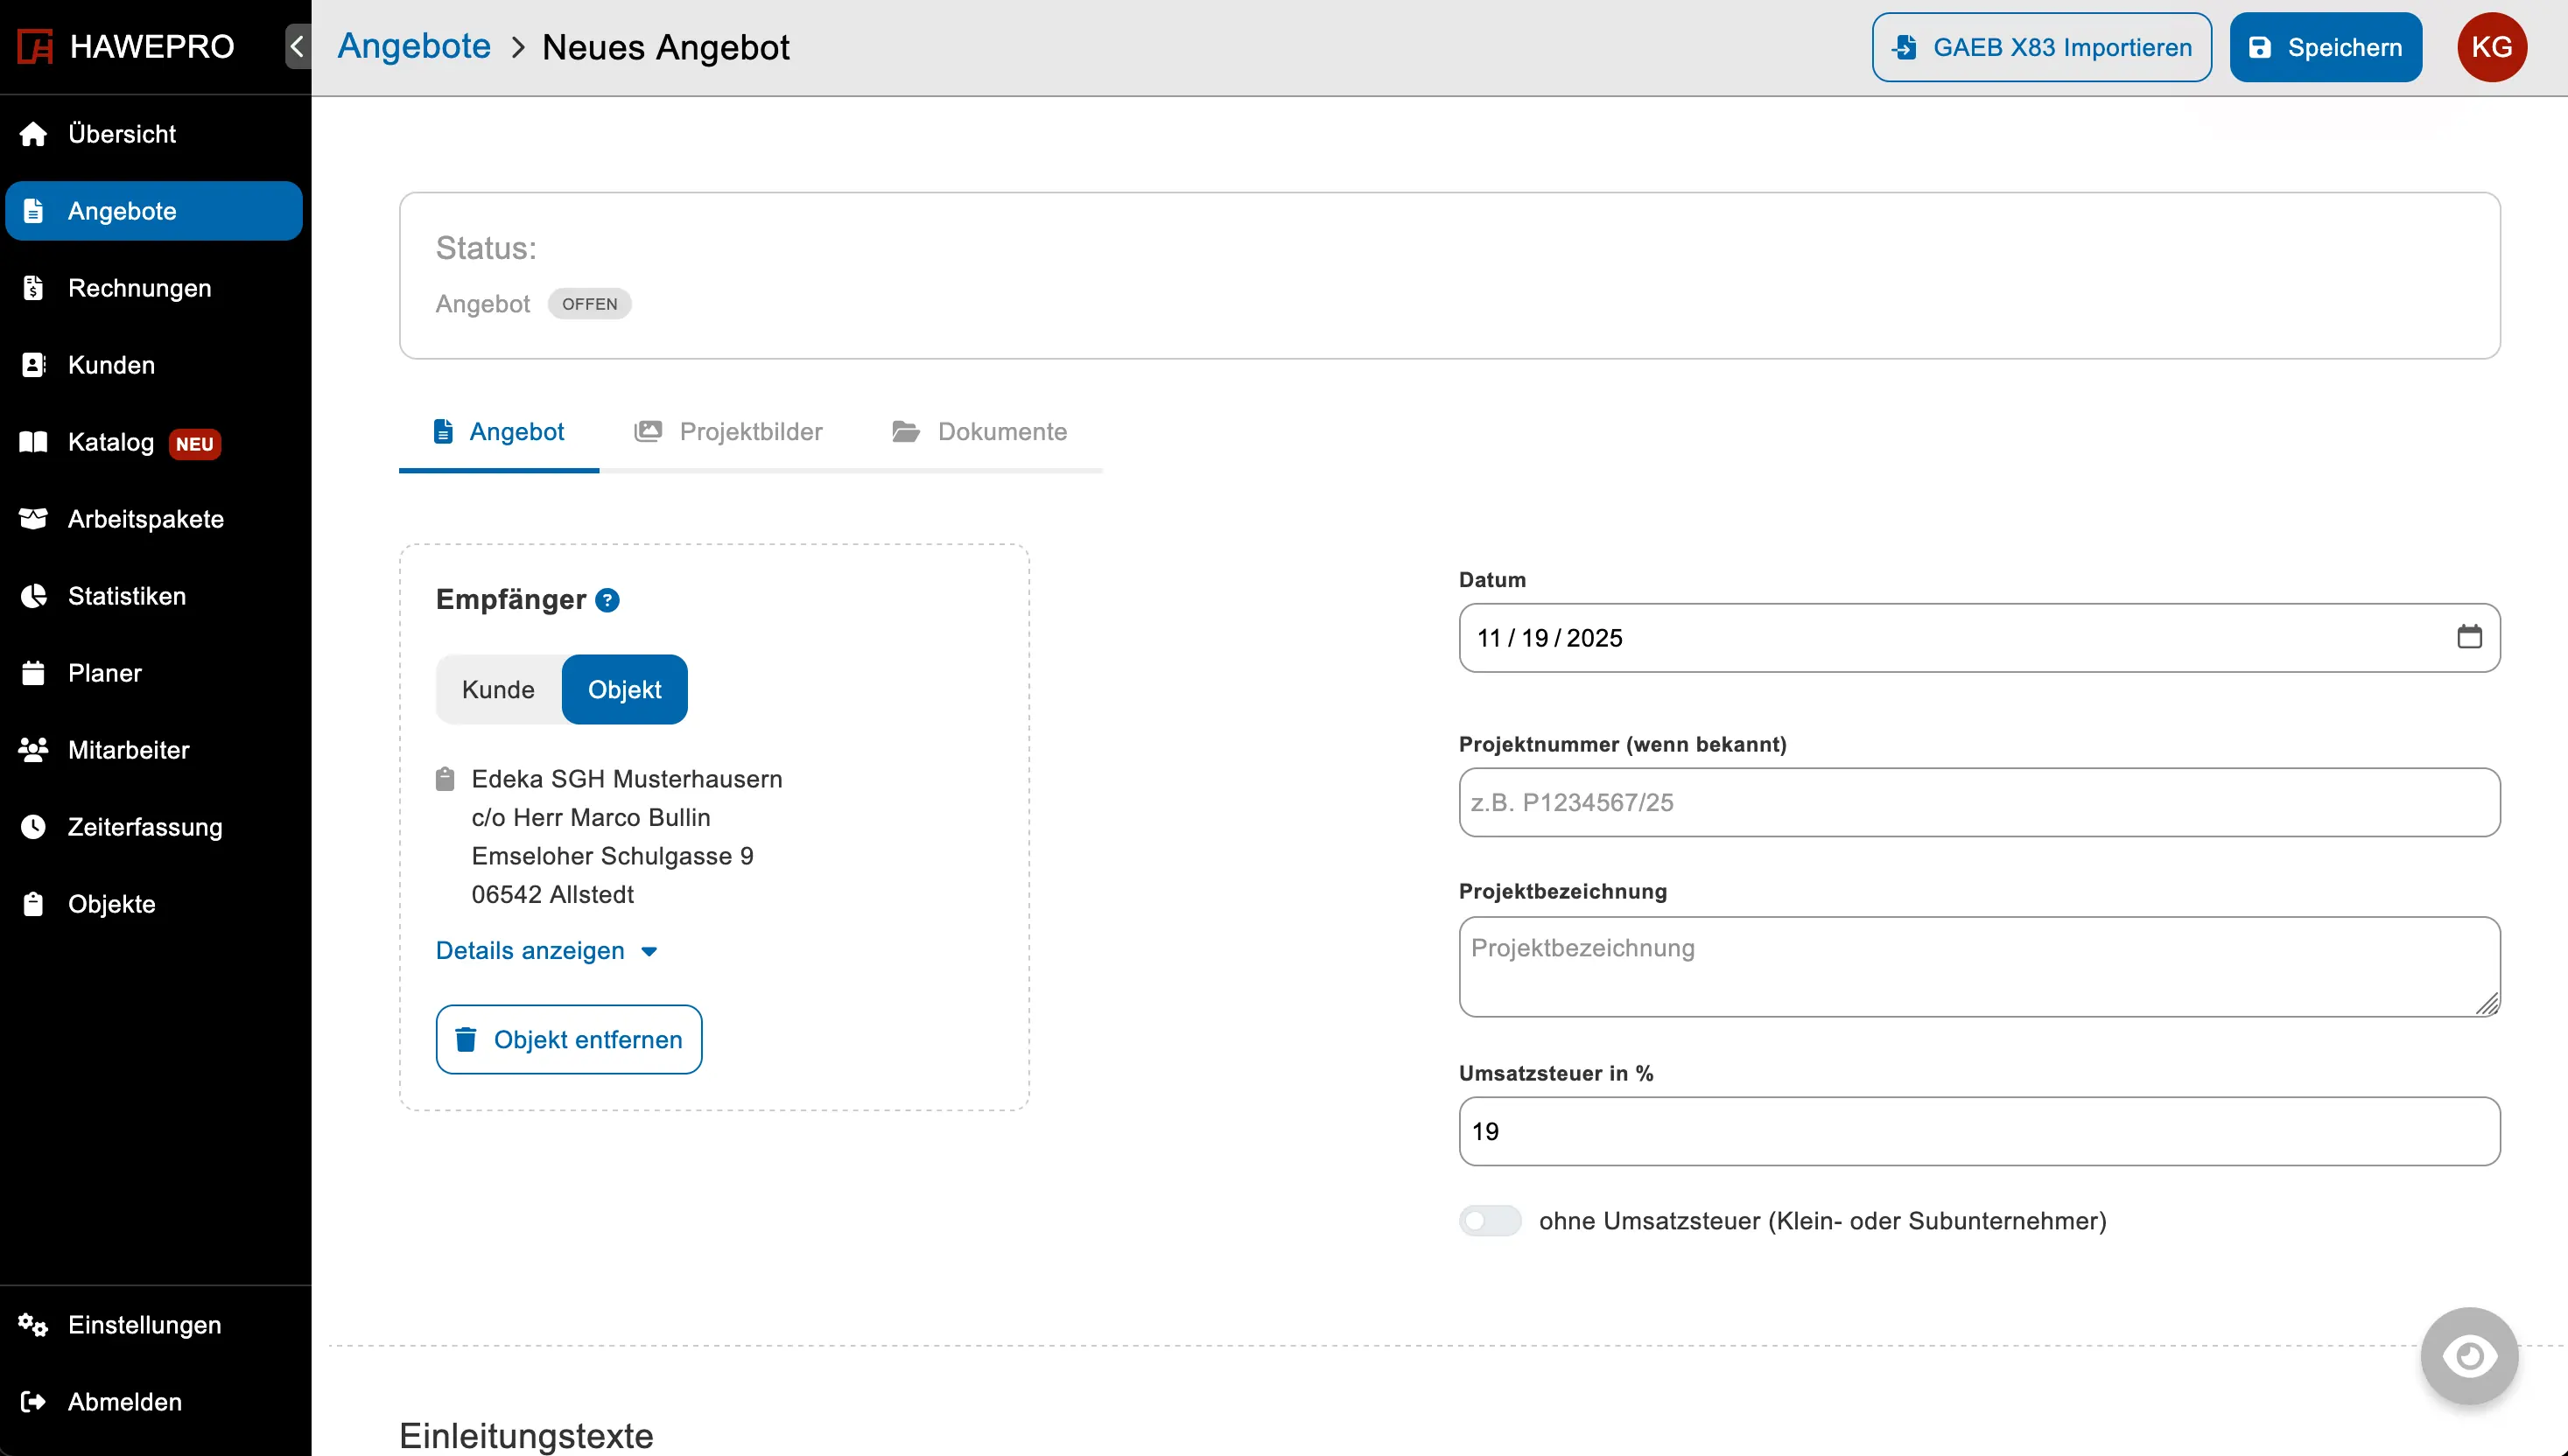2568x1456 pixels.
Task: Click into the Projektnummer input field
Action: click(1978, 802)
